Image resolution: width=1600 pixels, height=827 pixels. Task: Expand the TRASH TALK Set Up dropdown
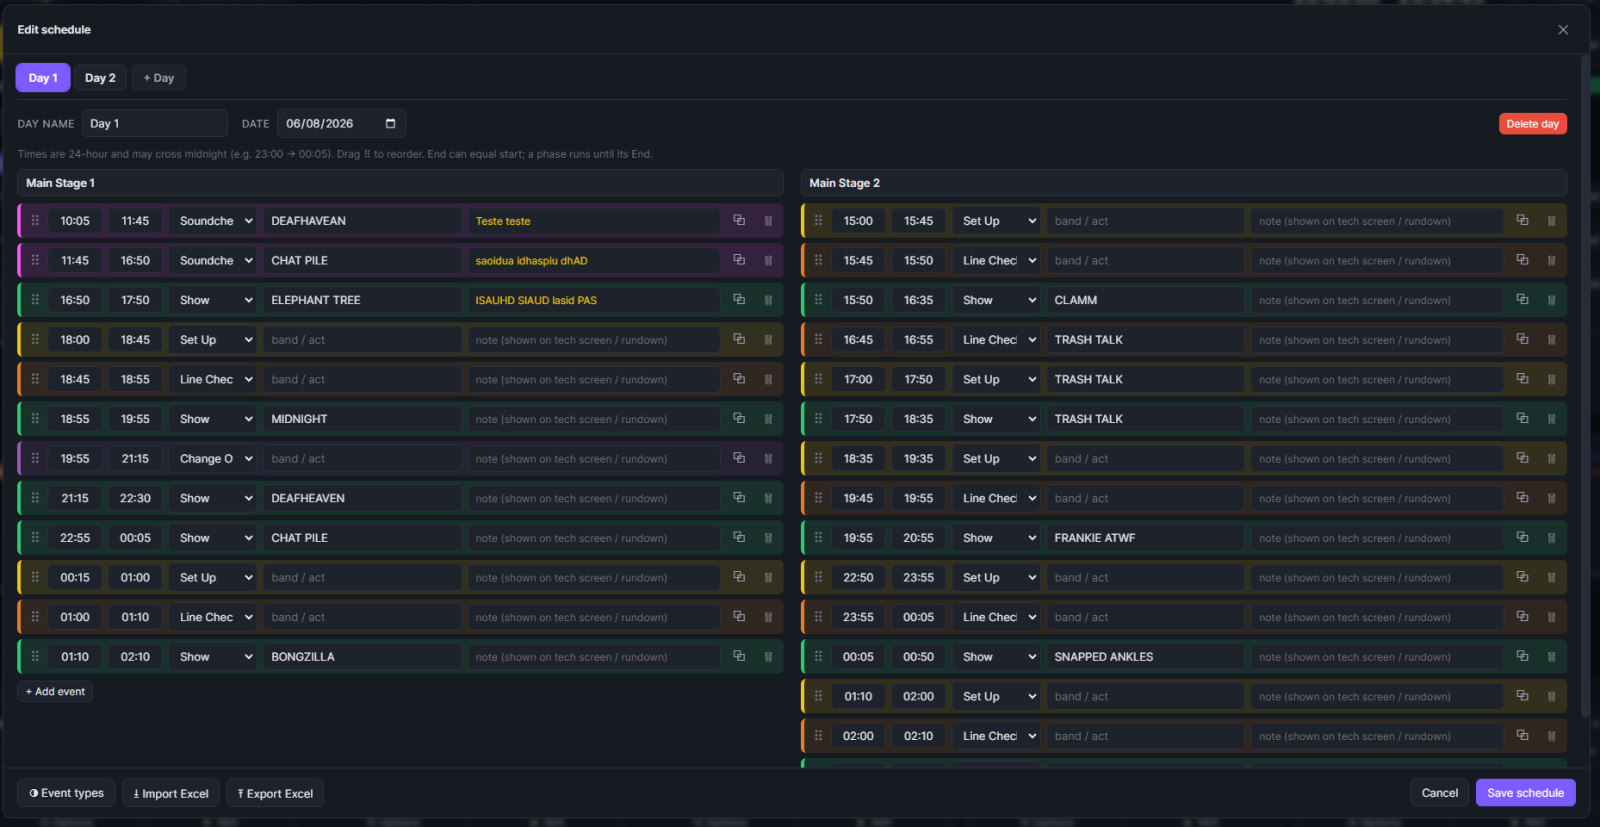tap(996, 379)
